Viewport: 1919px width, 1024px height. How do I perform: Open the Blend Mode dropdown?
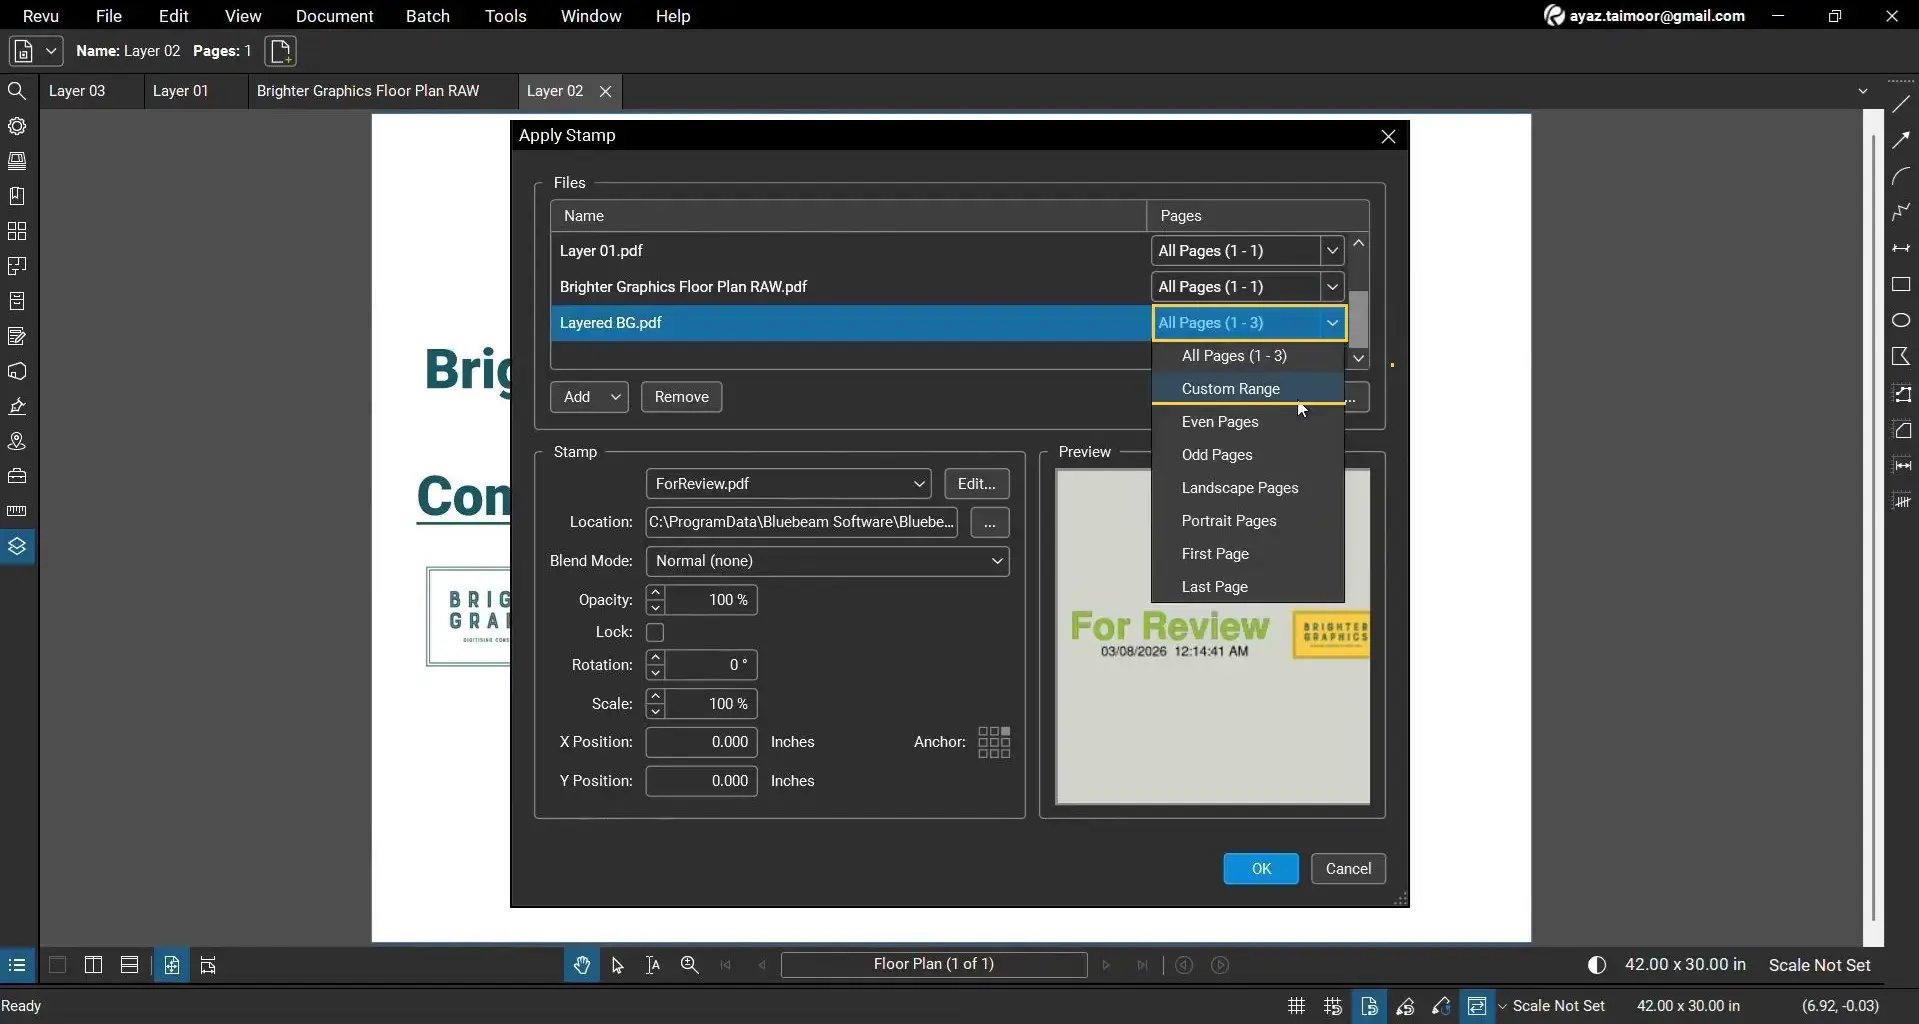tap(827, 561)
